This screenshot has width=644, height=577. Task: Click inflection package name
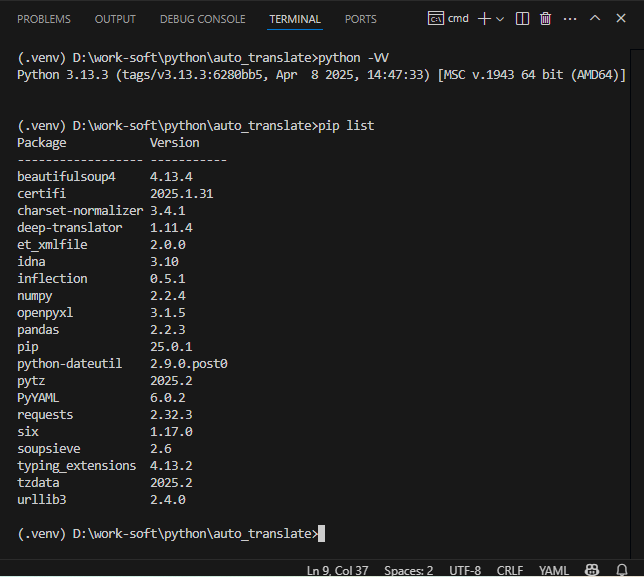(x=52, y=278)
